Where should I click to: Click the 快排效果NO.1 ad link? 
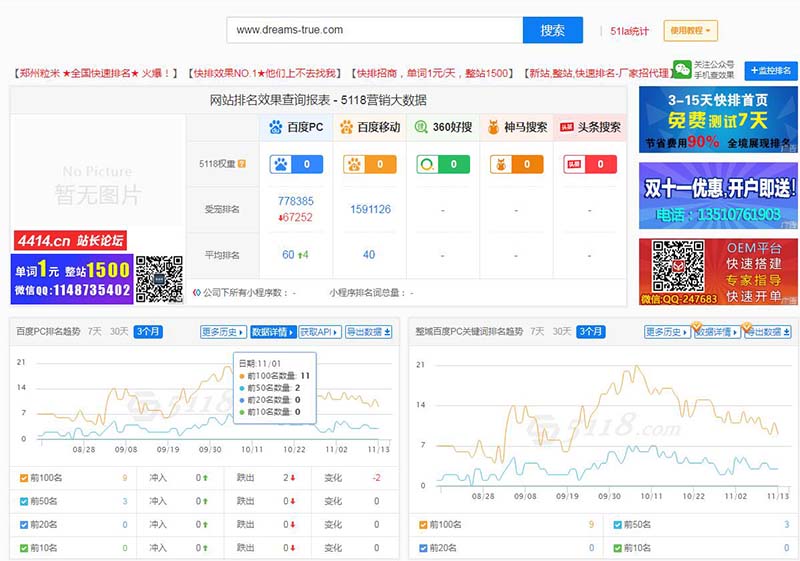[264, 73]
